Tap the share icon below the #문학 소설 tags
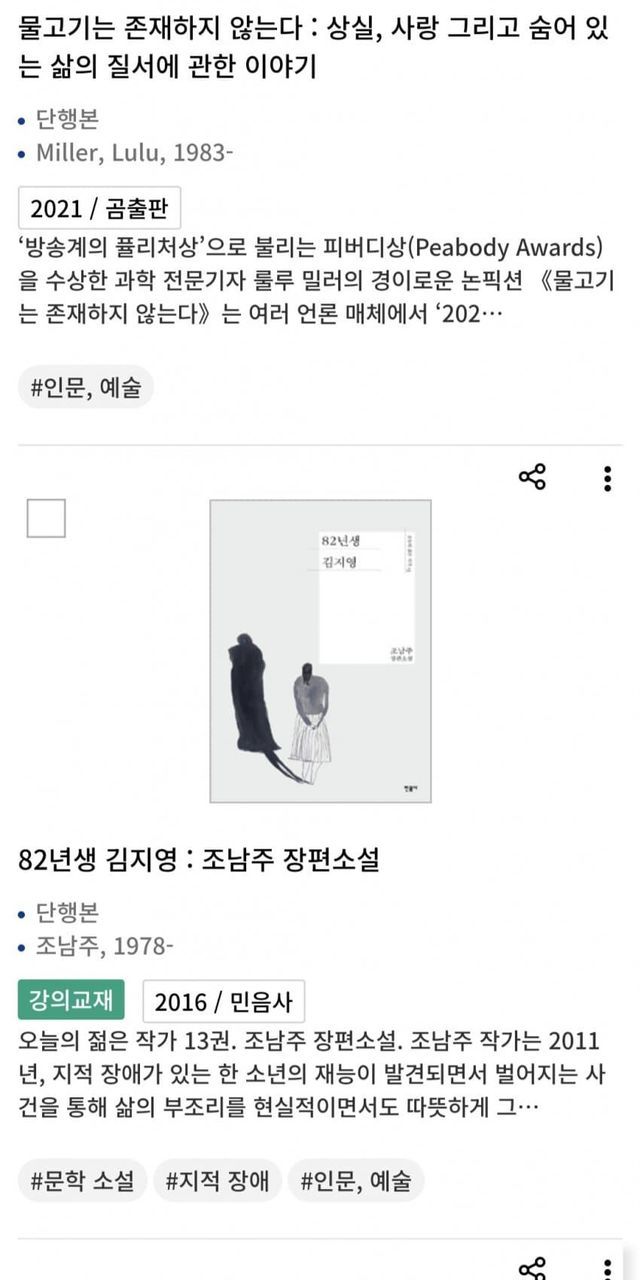This screenshot has height=1280, width=640. coord(532,1268)
